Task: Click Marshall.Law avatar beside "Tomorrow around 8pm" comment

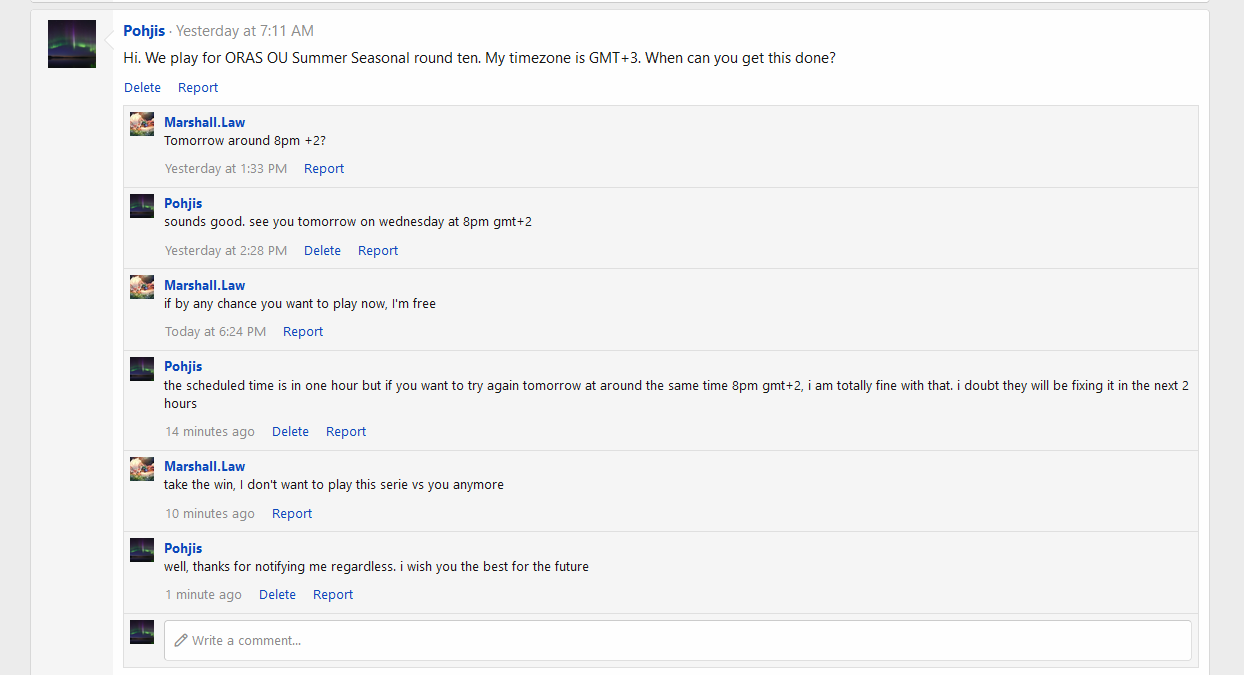Action: (142, 124)
